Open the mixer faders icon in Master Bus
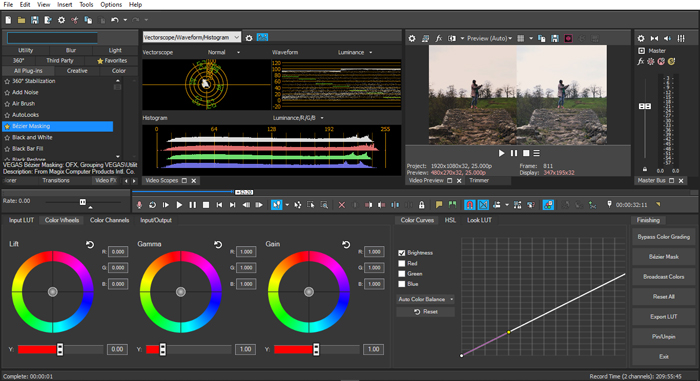The width and height of the screenshot is (700, 381). [x=681, y=38]
